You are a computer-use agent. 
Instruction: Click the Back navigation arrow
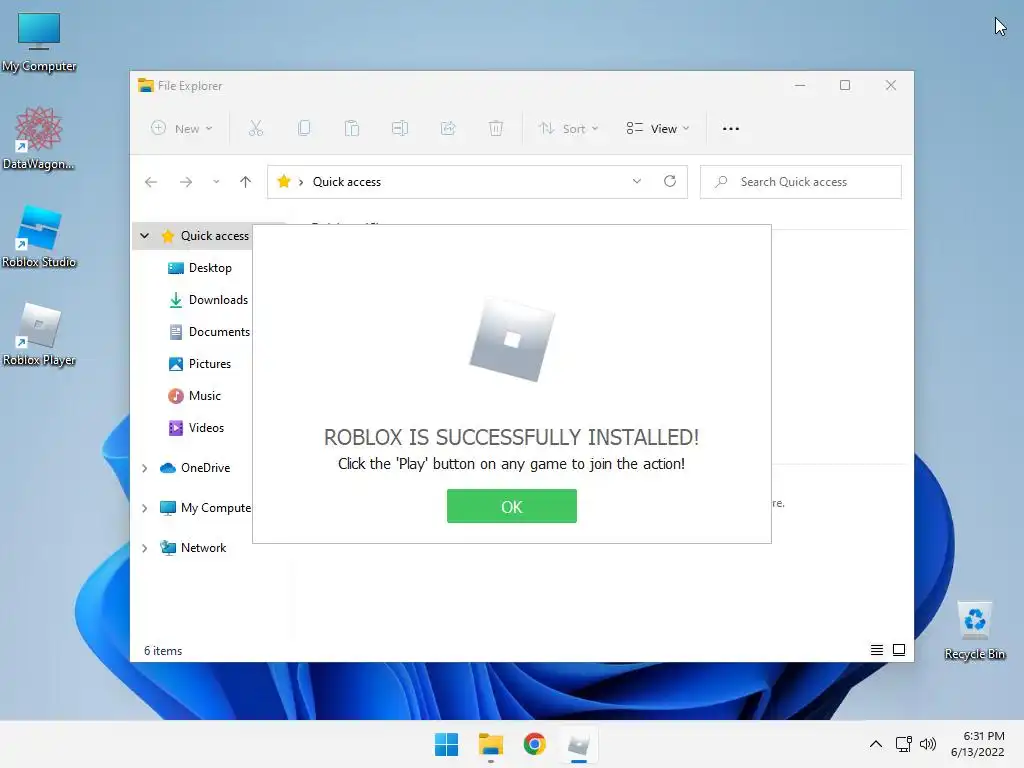click(151, 182)
